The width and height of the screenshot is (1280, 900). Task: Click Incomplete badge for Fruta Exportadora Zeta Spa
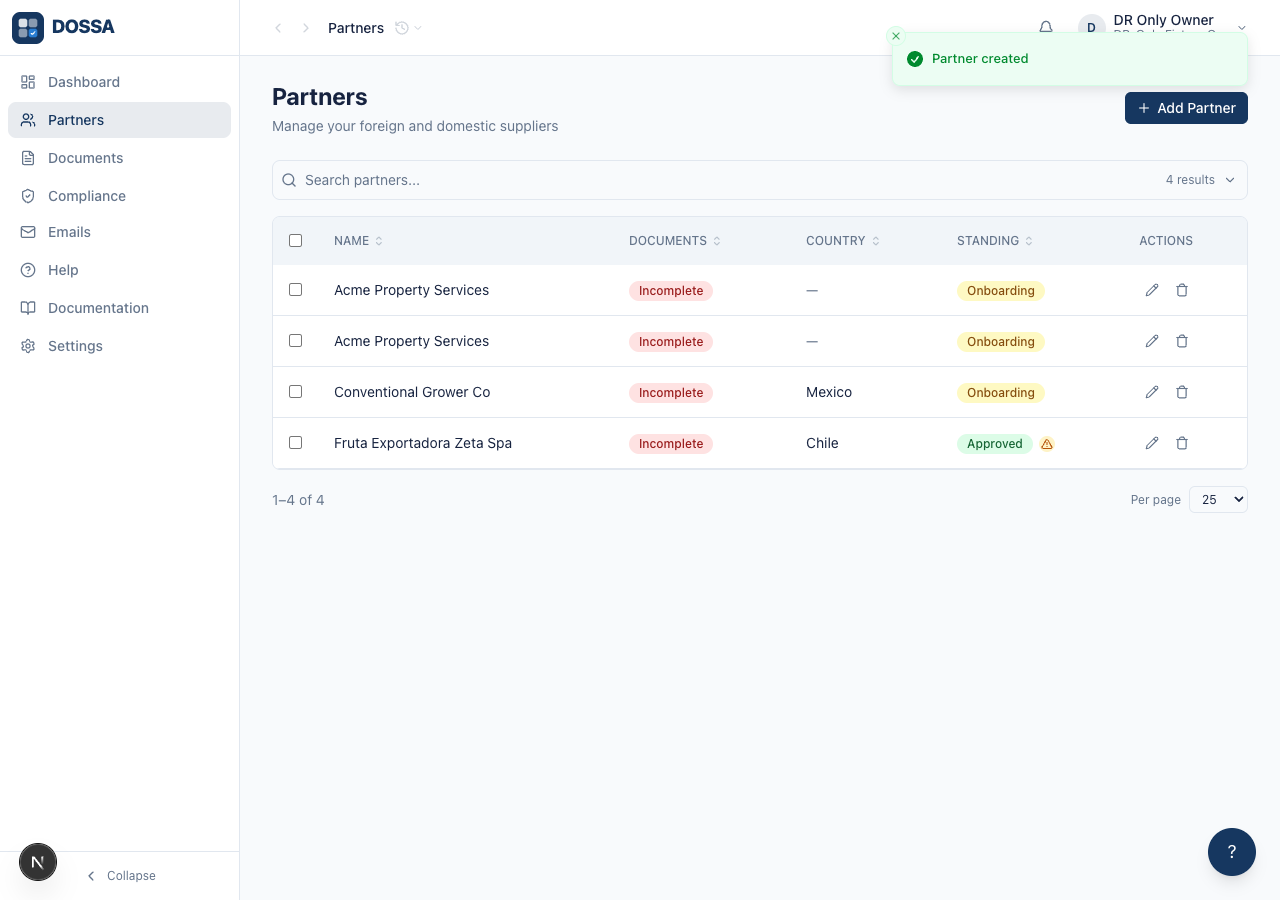pos(671,444)
